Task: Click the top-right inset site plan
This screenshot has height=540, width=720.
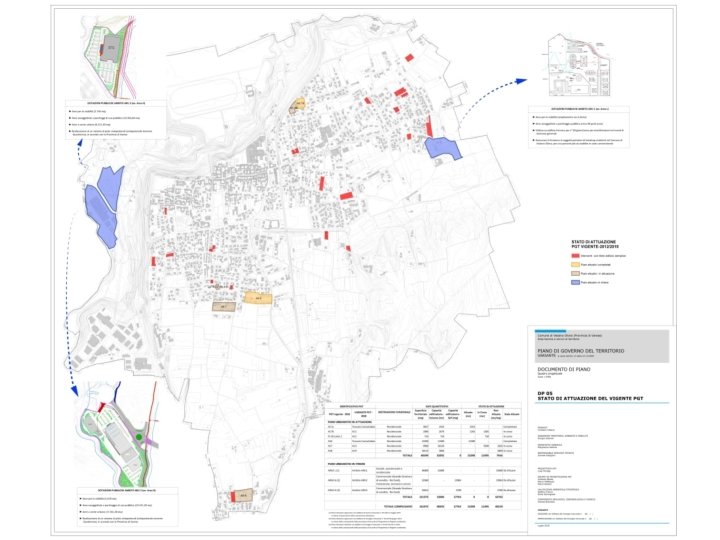Action: coord(579,65)
